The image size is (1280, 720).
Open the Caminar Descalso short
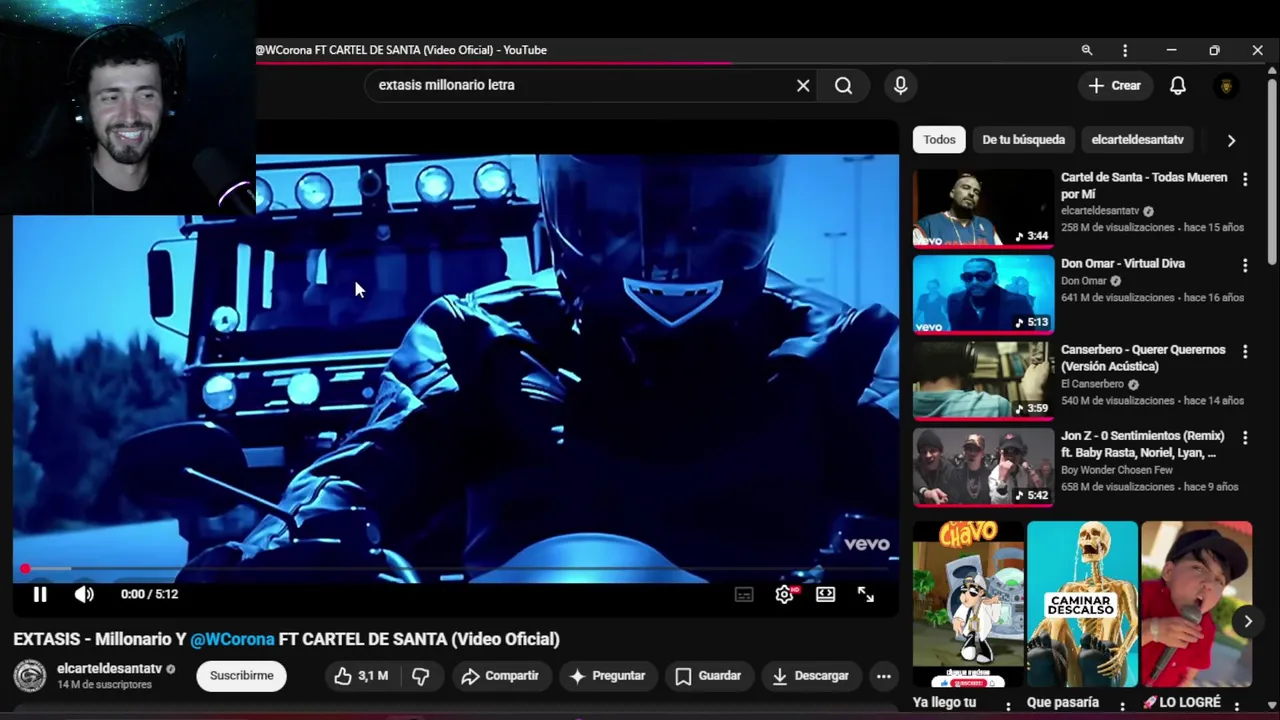click(1082, 604)
